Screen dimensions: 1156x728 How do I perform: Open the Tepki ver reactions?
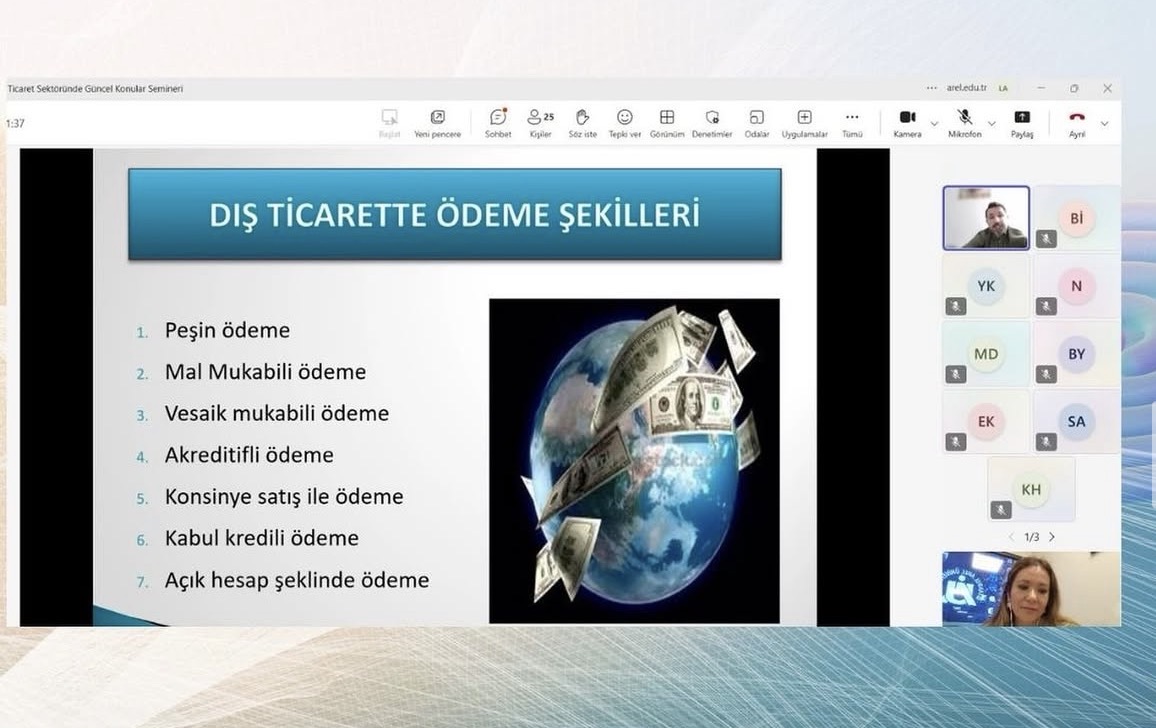(x=624, y=122)
